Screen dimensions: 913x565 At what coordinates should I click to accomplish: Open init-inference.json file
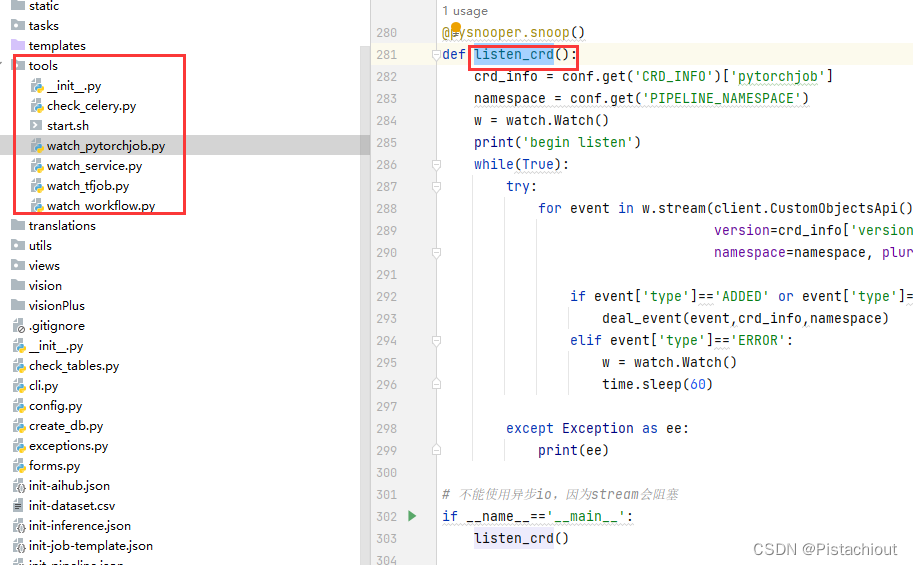click(x=80, y=526)
